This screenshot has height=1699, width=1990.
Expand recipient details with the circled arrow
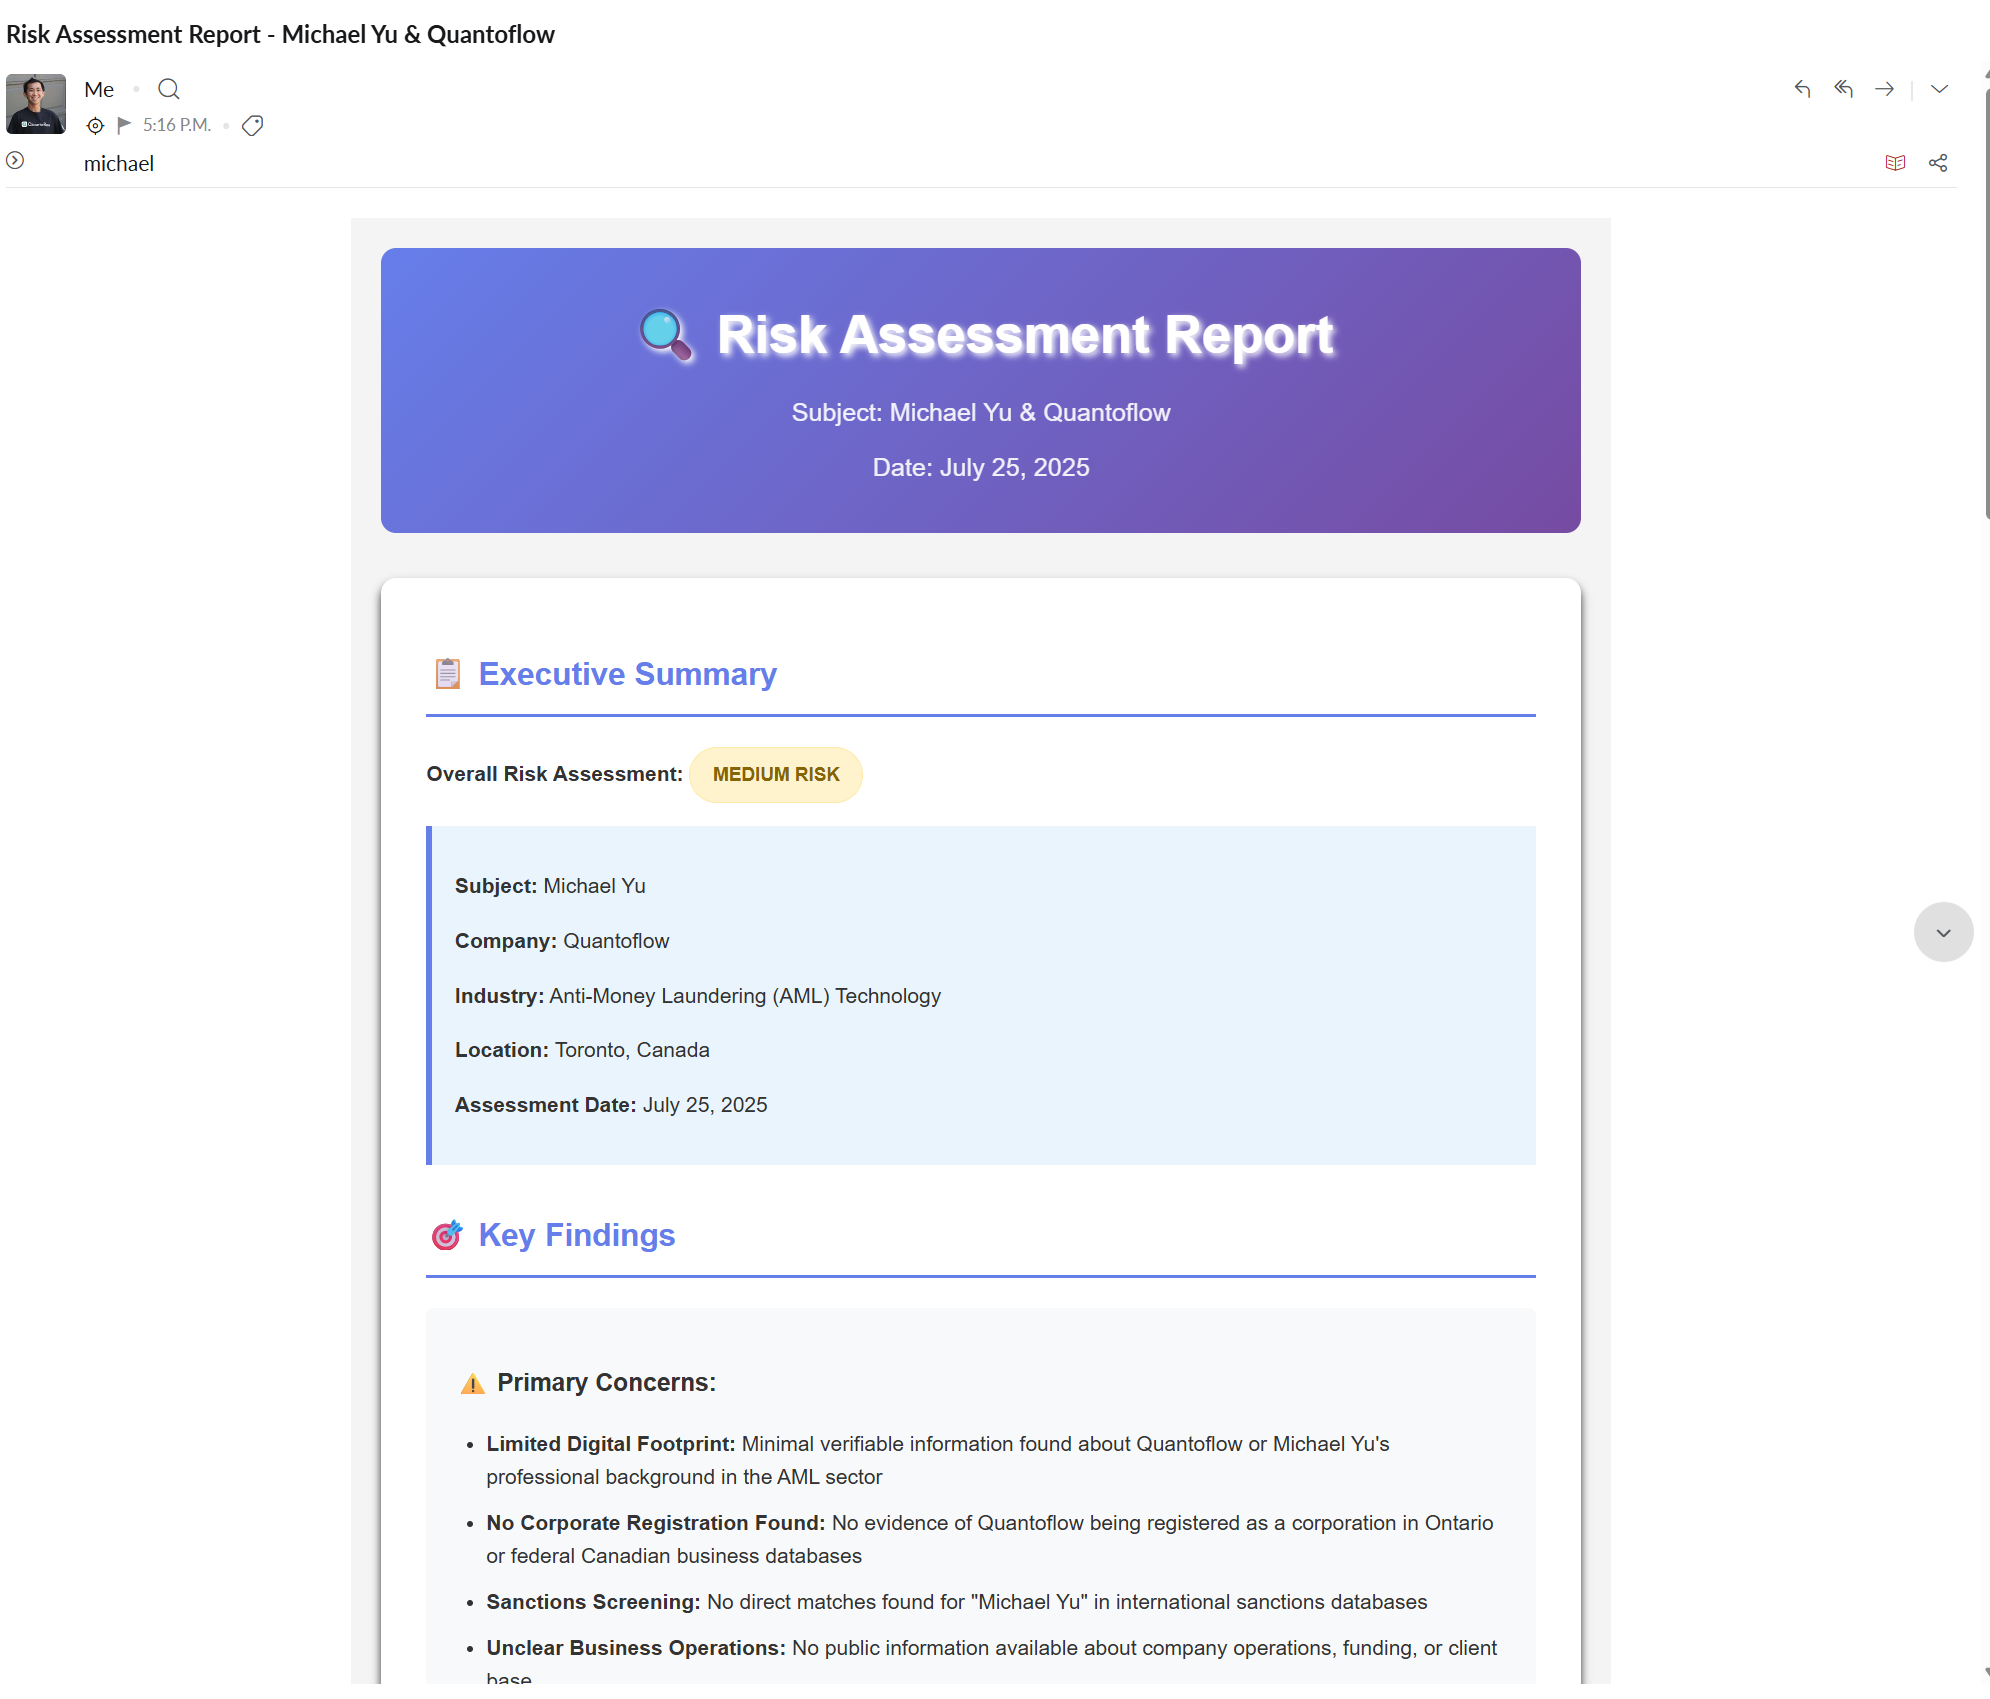click(x=15, y=160)
